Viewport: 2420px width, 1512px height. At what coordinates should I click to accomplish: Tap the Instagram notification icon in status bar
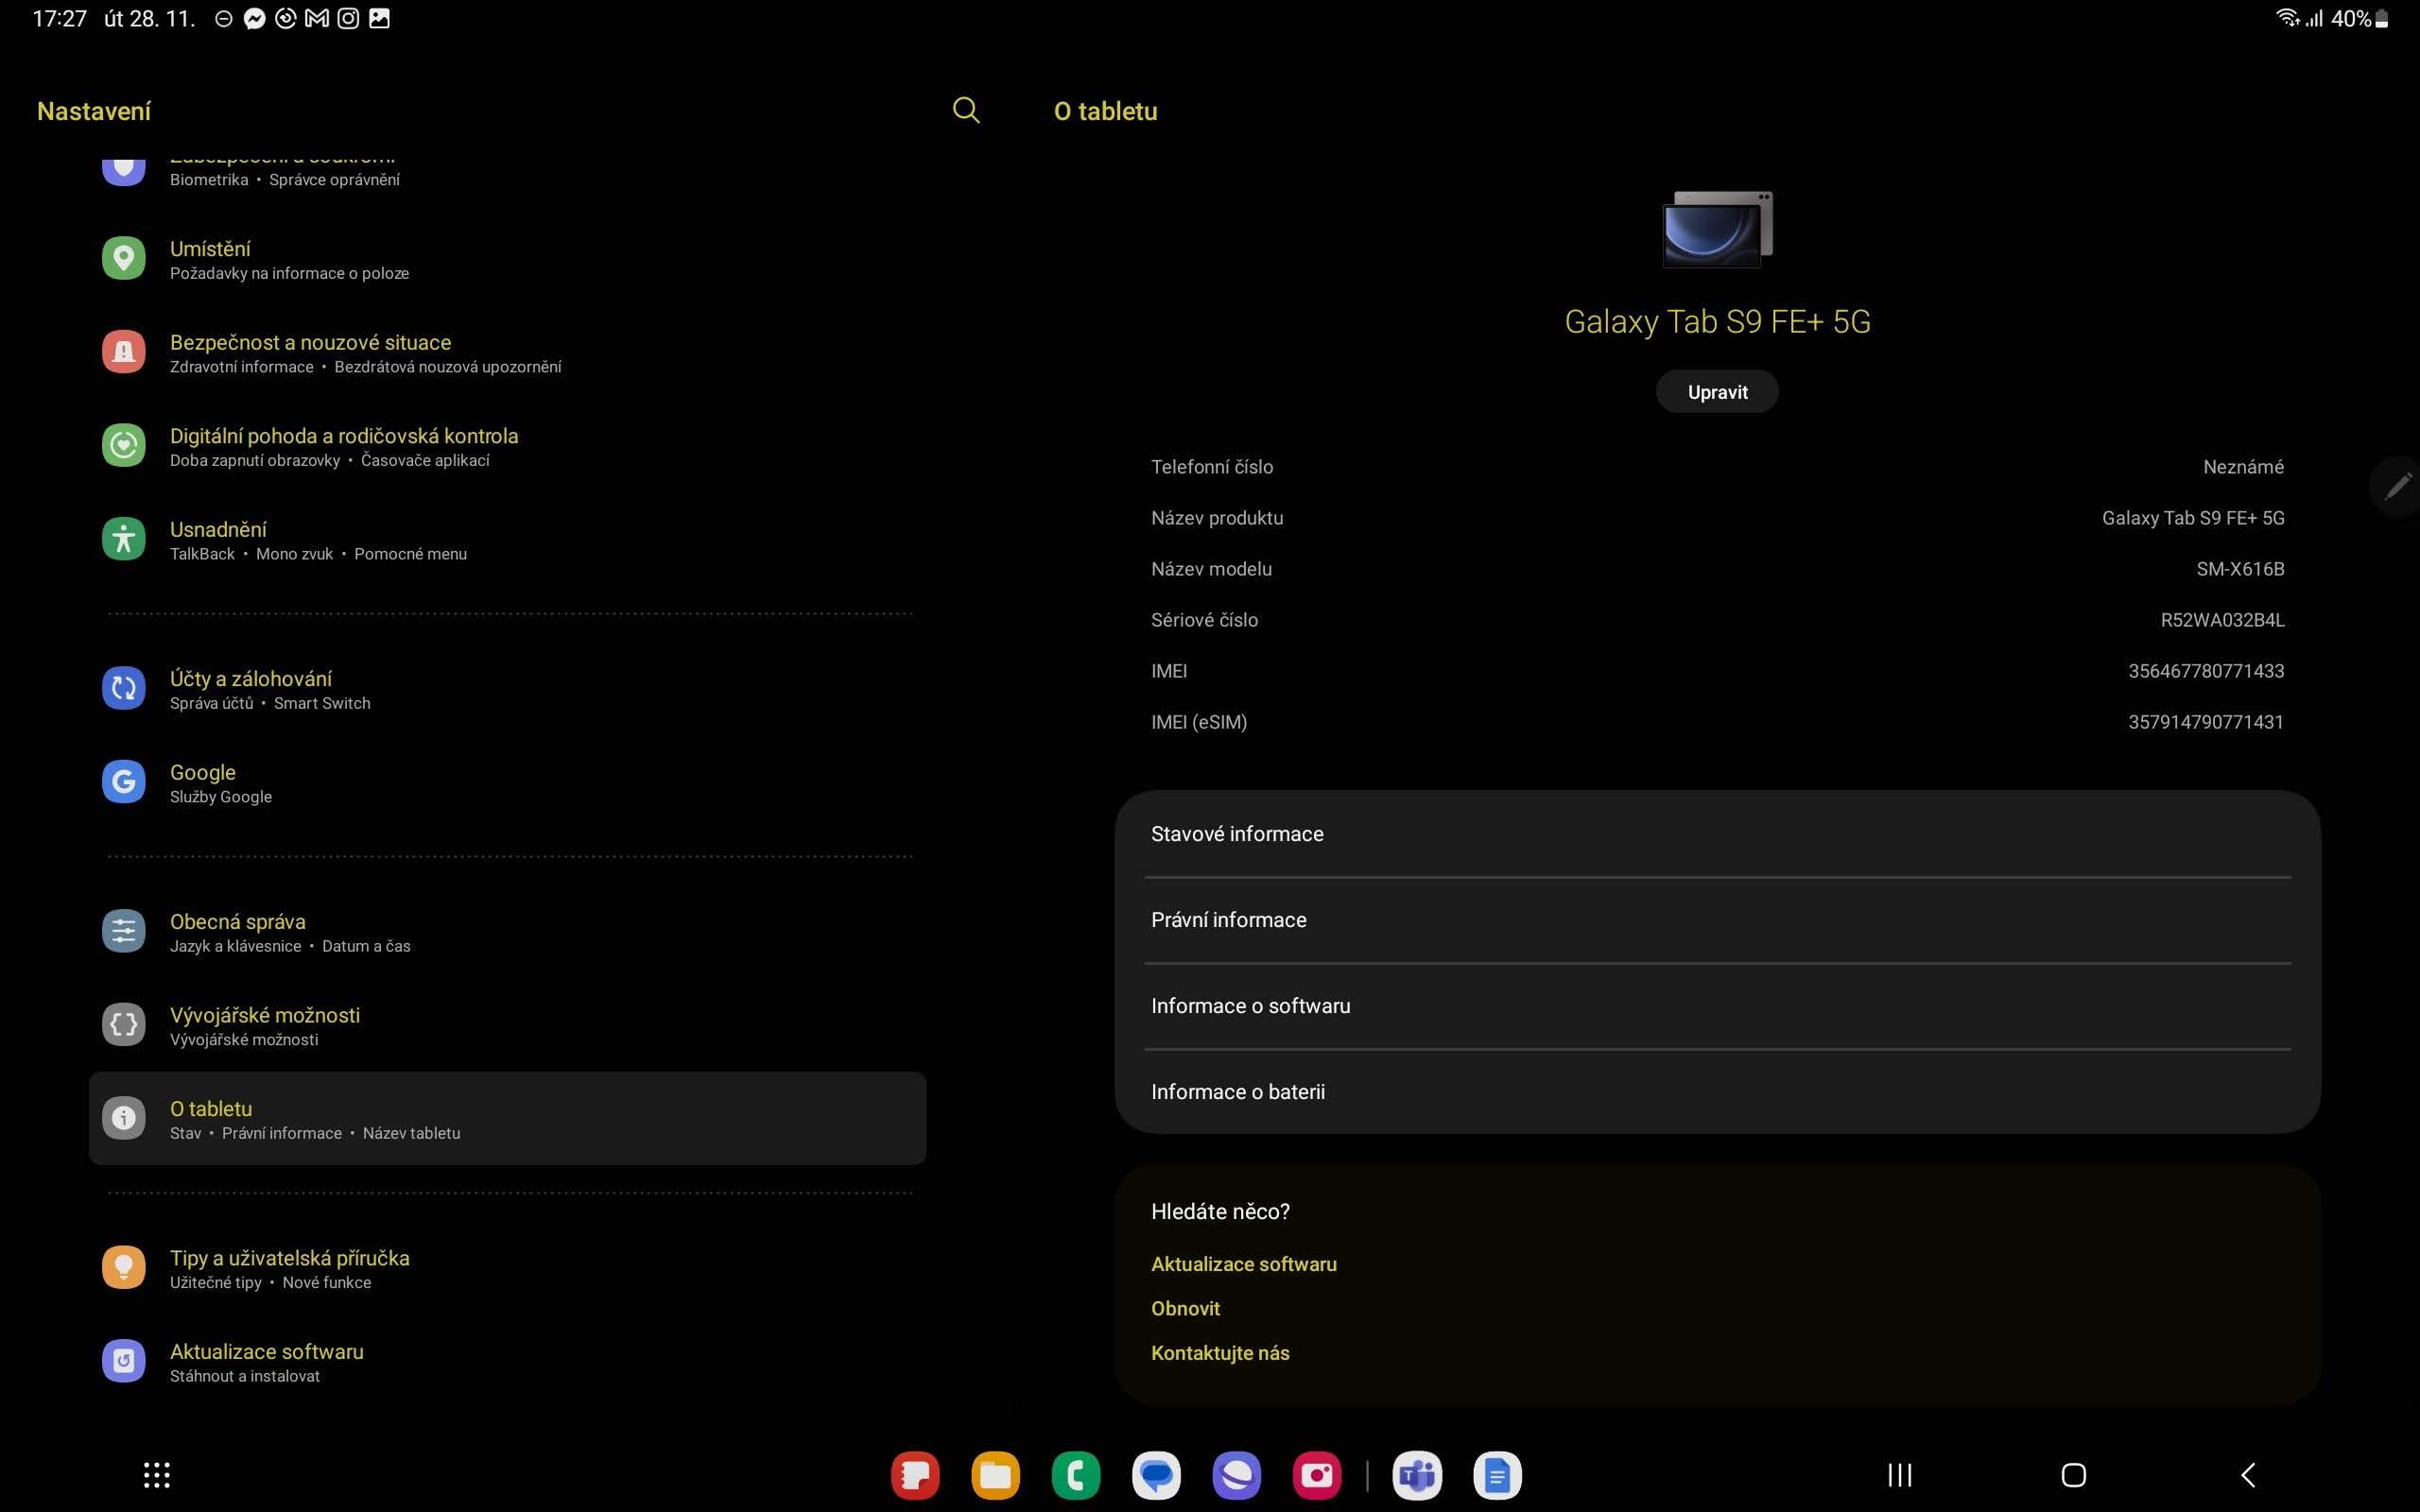point(348,18)
